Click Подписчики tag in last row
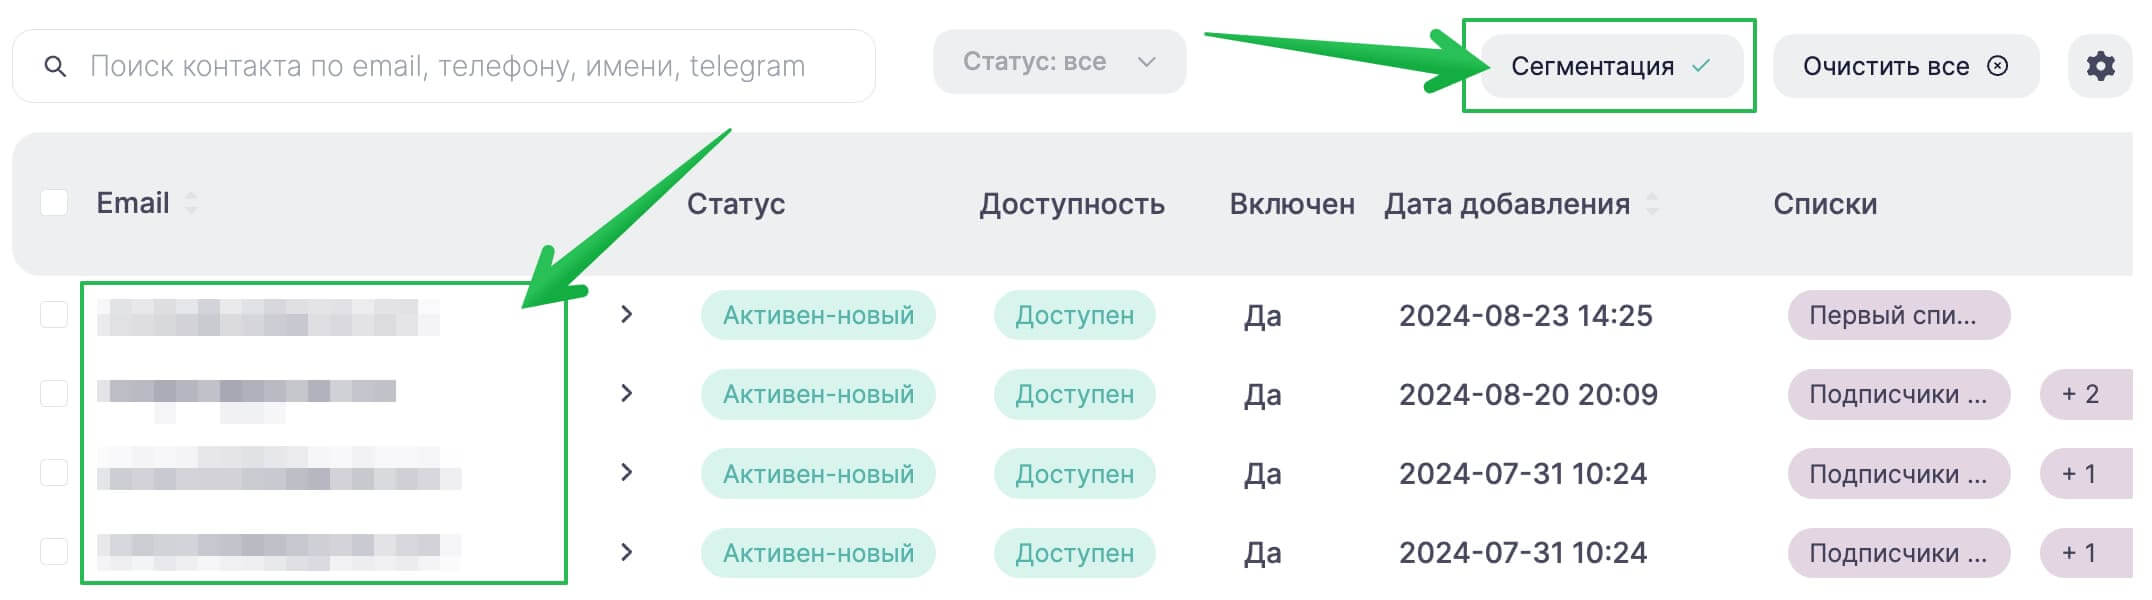Viewport: 2152px width, 600px height. tap(1899, 552)
